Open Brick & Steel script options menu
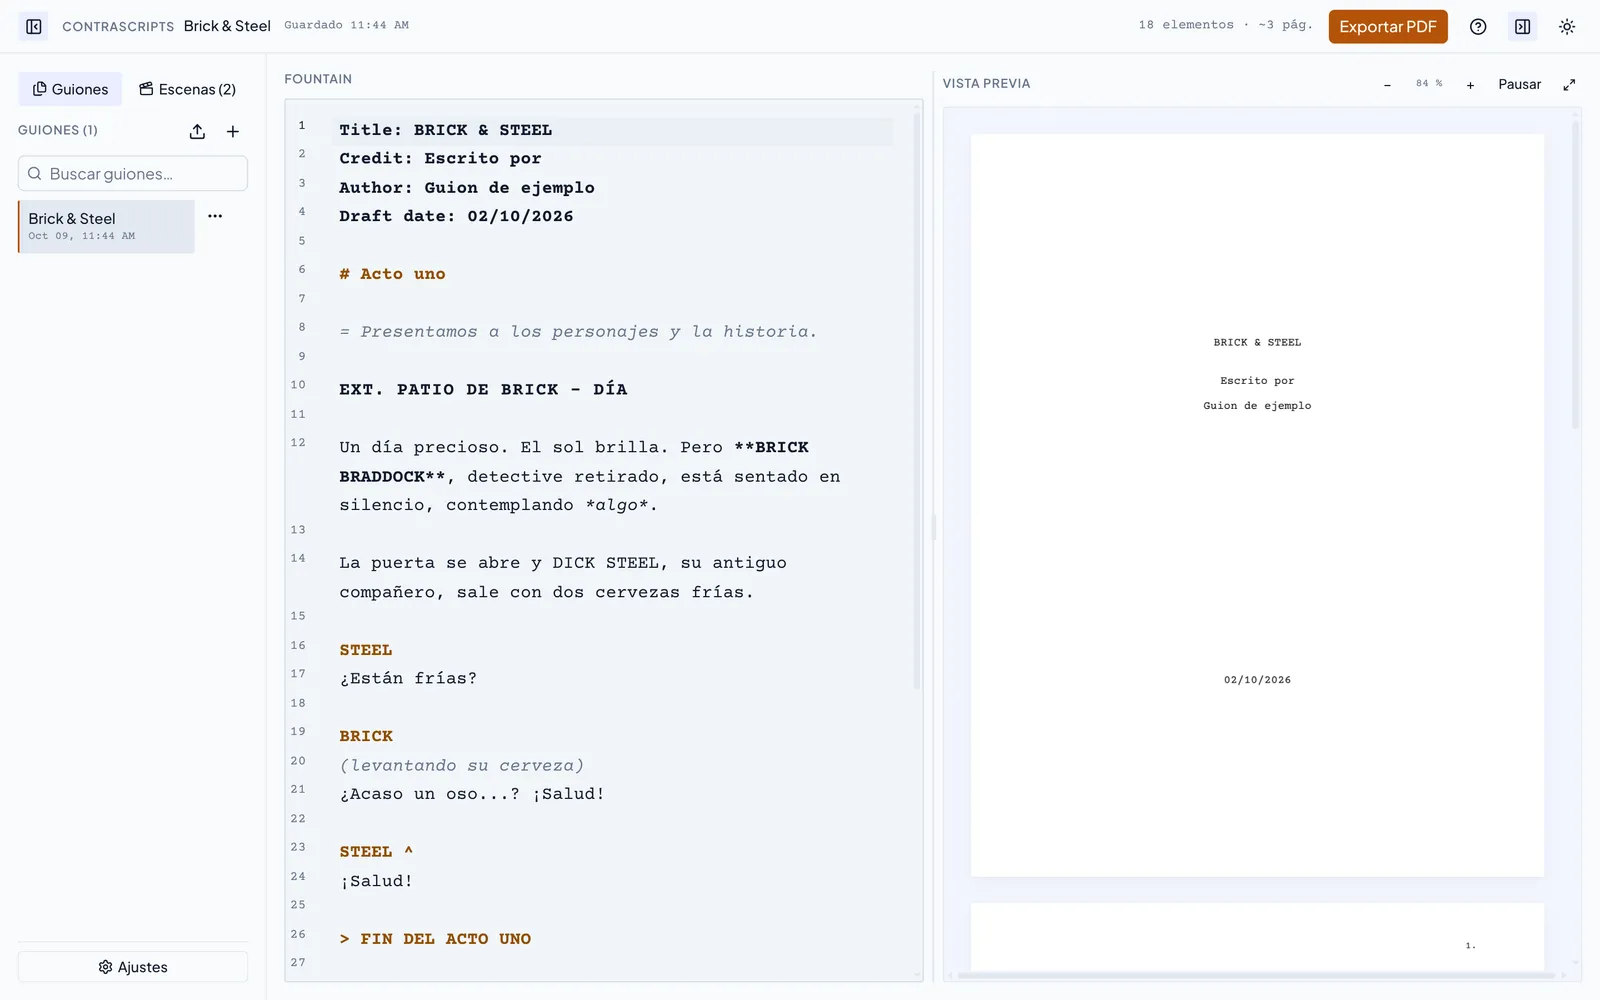Viewport: 1600px width, 1000px height. (x=215, y=216)
